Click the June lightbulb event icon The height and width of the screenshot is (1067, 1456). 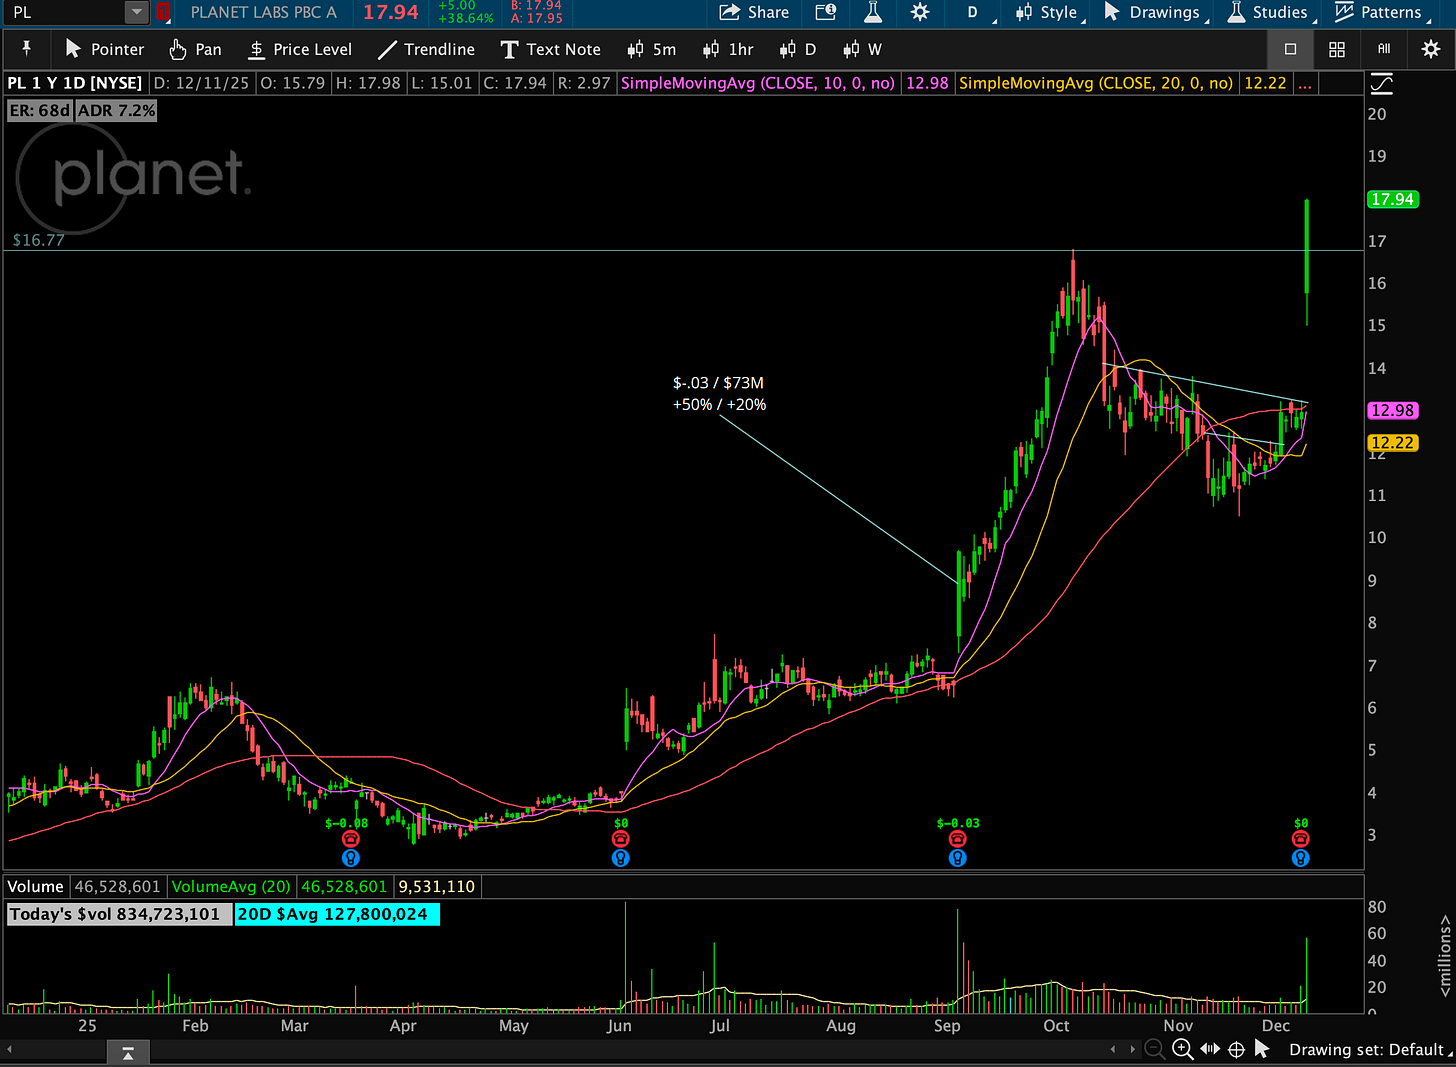[x=621, y=858]
